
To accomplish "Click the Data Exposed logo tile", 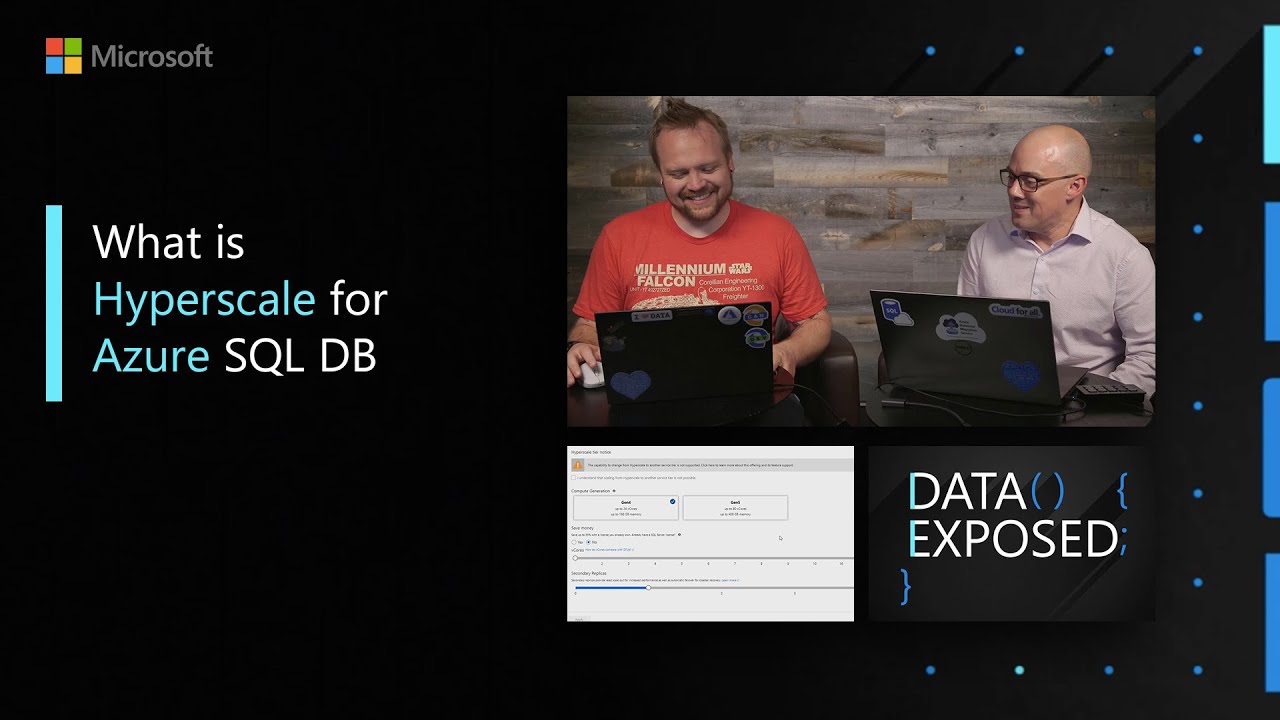I will (1011, 533).
